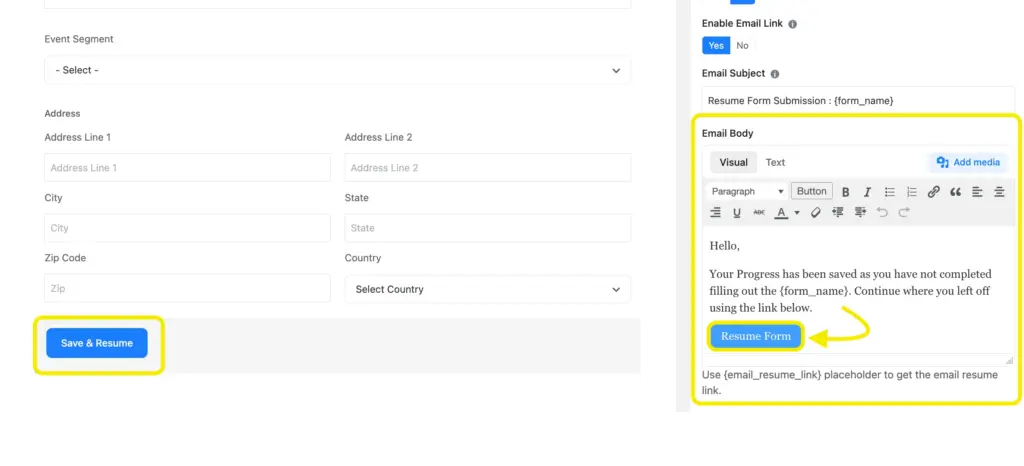Click the City input field
The width and height of the screenshot is (1024, 466).
point(187,228)
